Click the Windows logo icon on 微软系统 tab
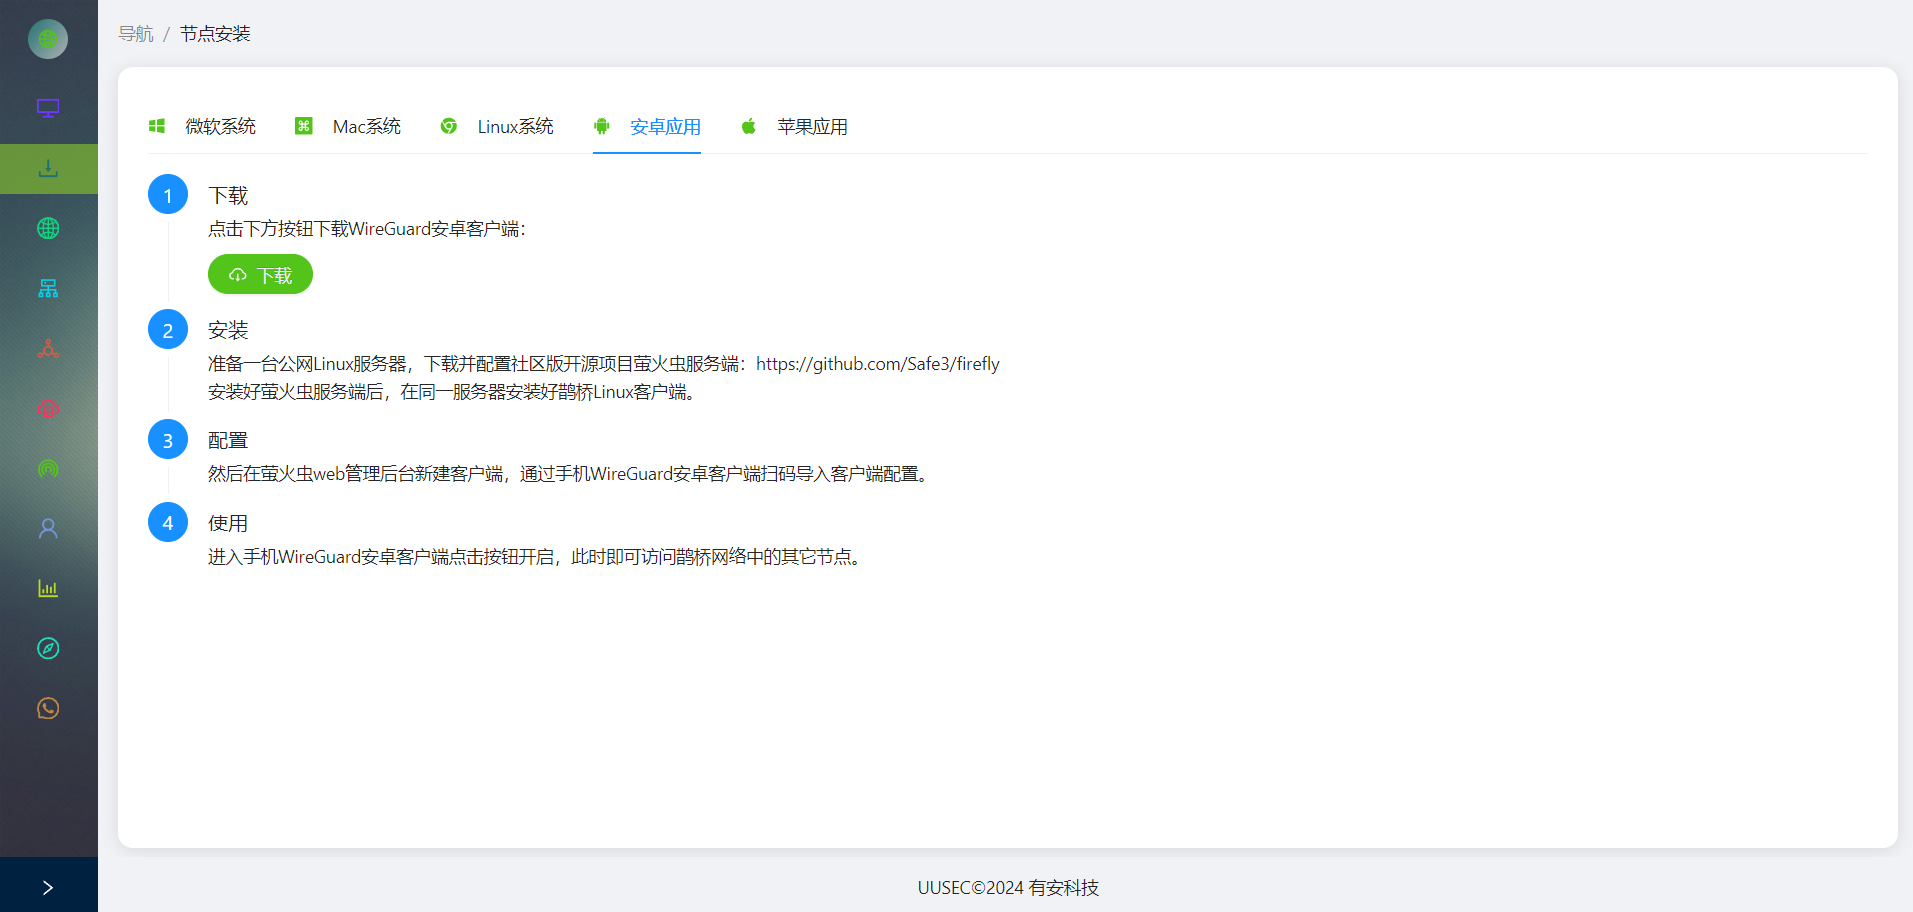The image size is (1913, 912). click(x=157, y=126)
